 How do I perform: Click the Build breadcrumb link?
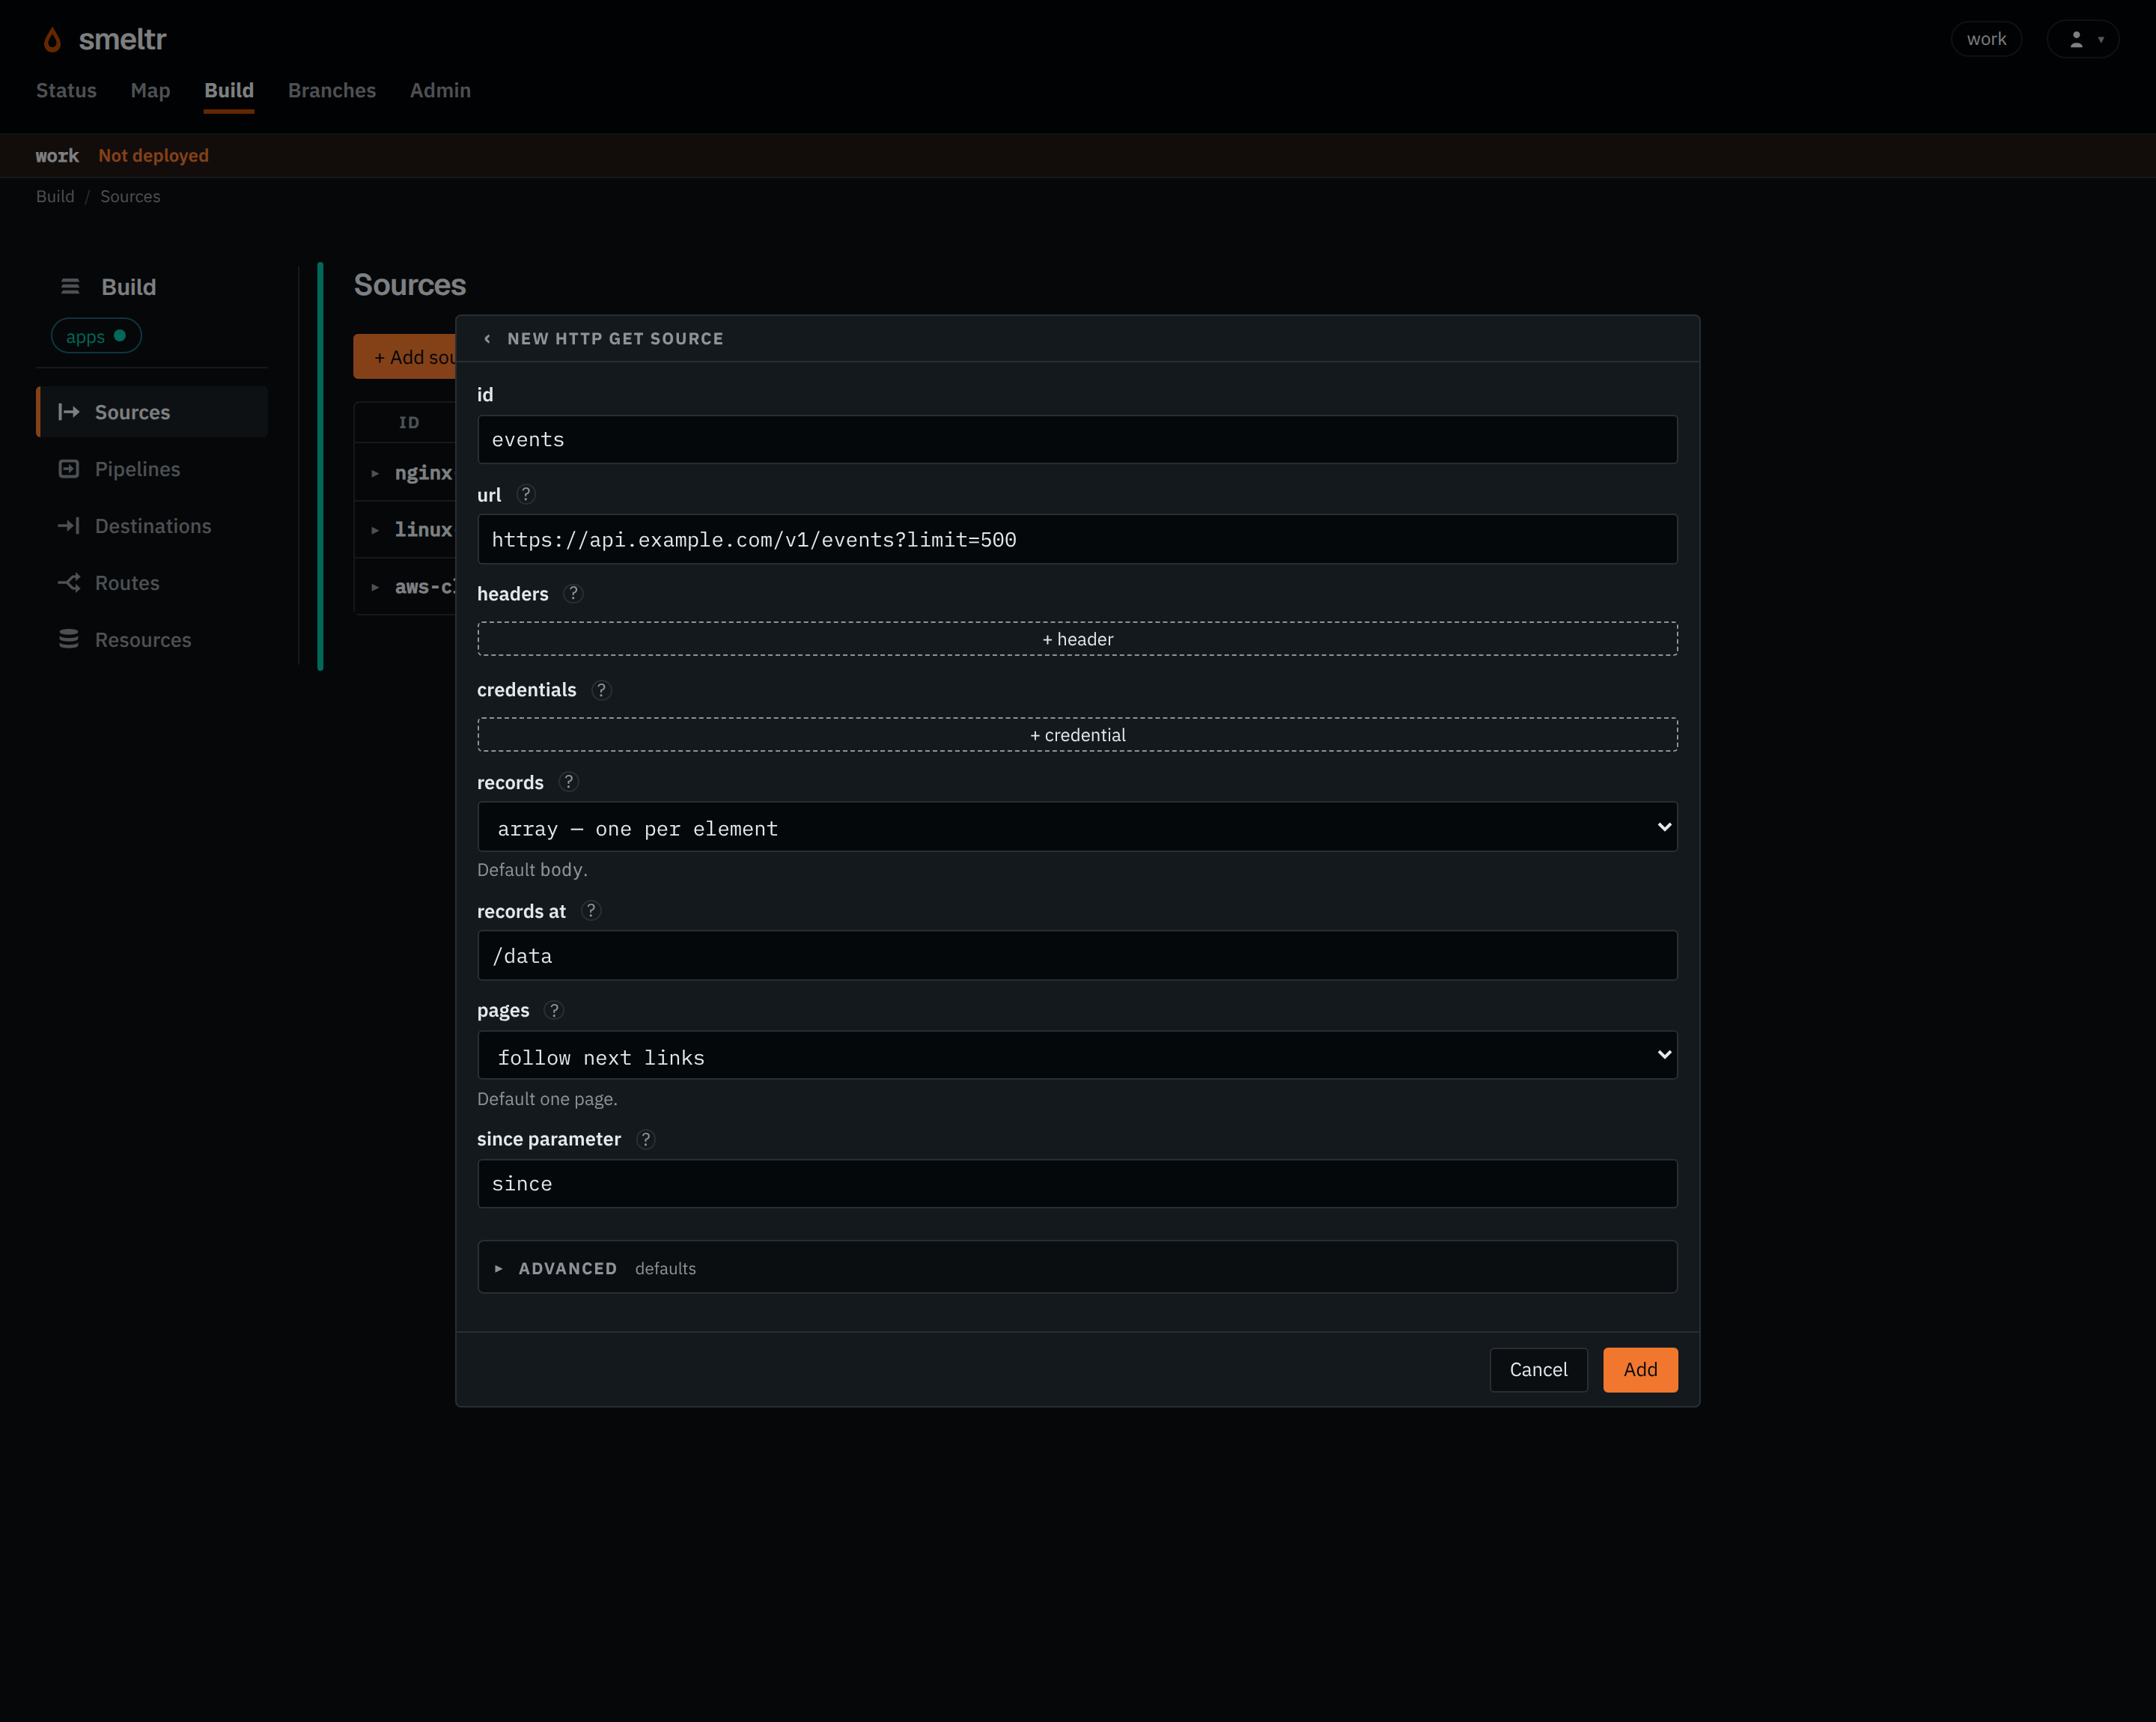coord(55,196)
